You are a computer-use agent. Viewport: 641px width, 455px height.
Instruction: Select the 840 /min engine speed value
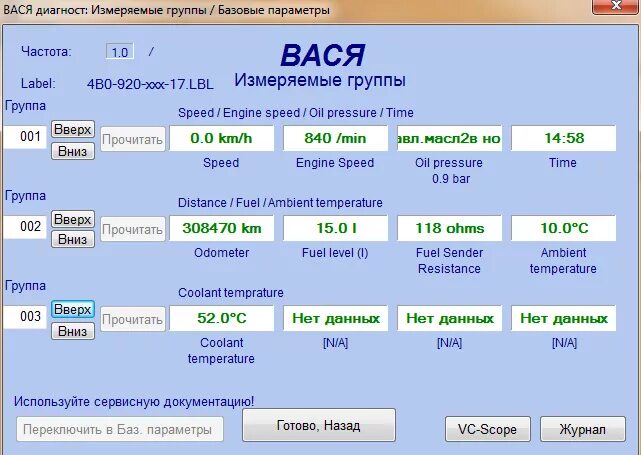[335, 138]
